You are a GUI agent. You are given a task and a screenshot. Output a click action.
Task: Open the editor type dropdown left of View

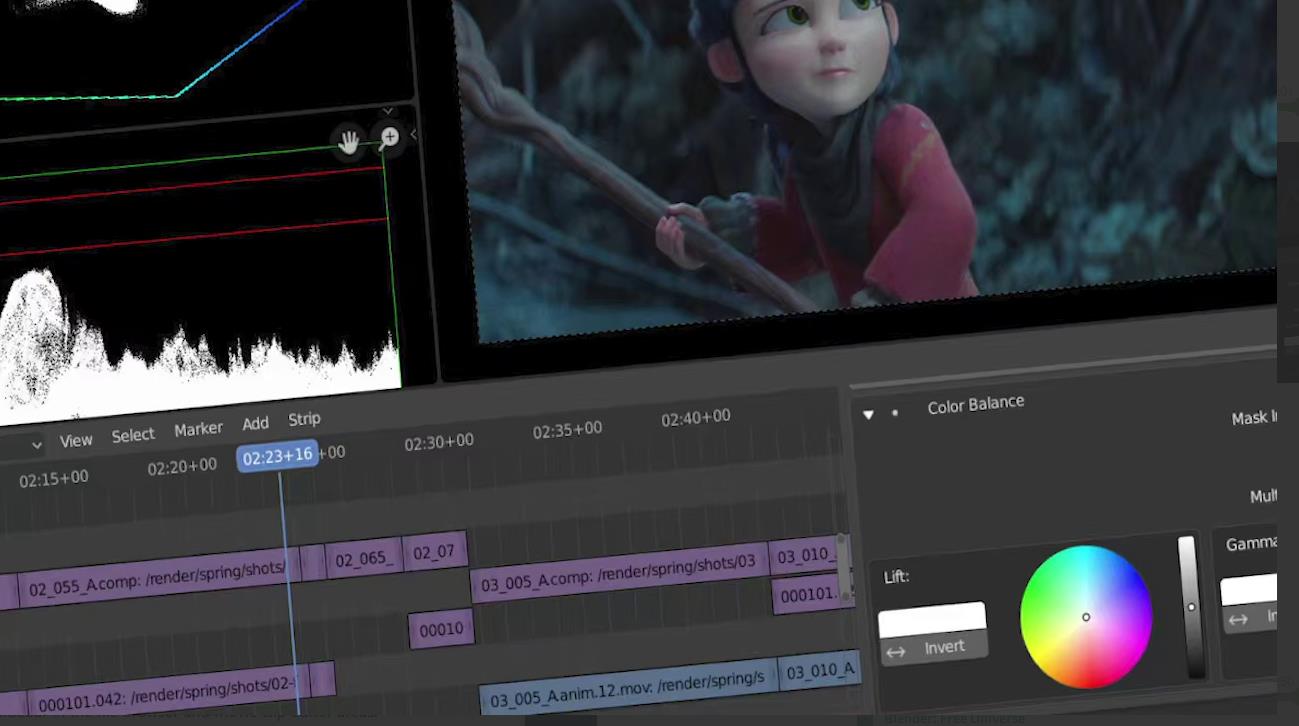click(x=36, y=445)
